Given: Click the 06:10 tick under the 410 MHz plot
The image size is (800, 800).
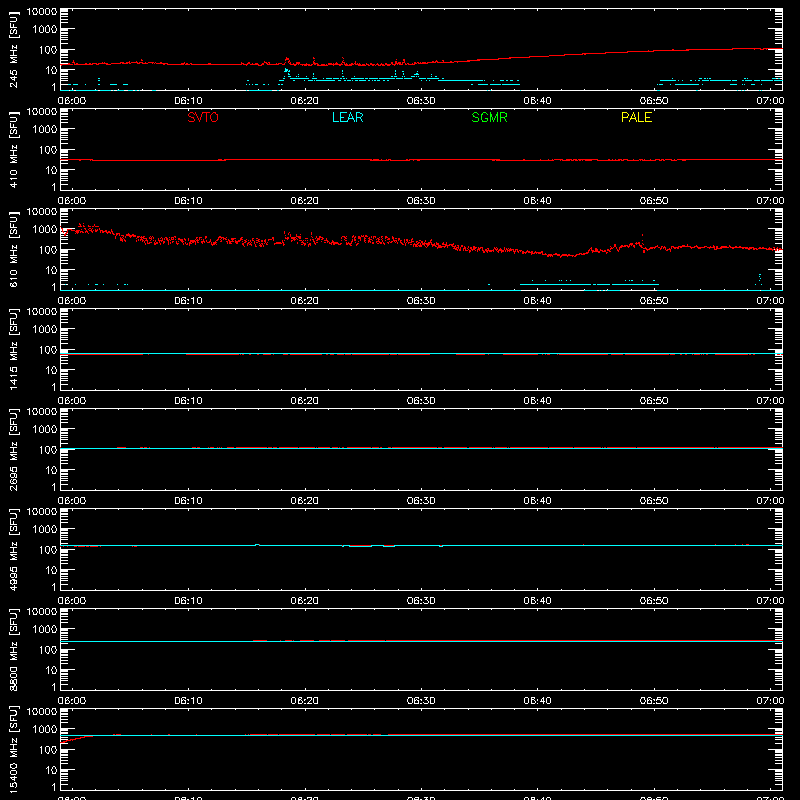Looking at the screenshot, I should 188,201.
